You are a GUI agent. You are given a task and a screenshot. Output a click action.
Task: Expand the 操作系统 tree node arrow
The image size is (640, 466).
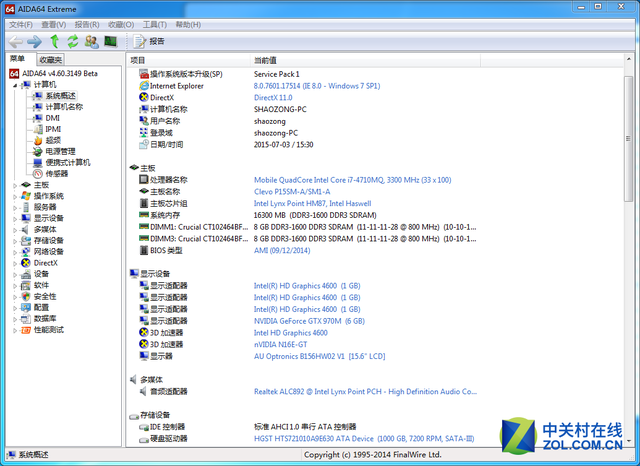[x=14, y=196]
